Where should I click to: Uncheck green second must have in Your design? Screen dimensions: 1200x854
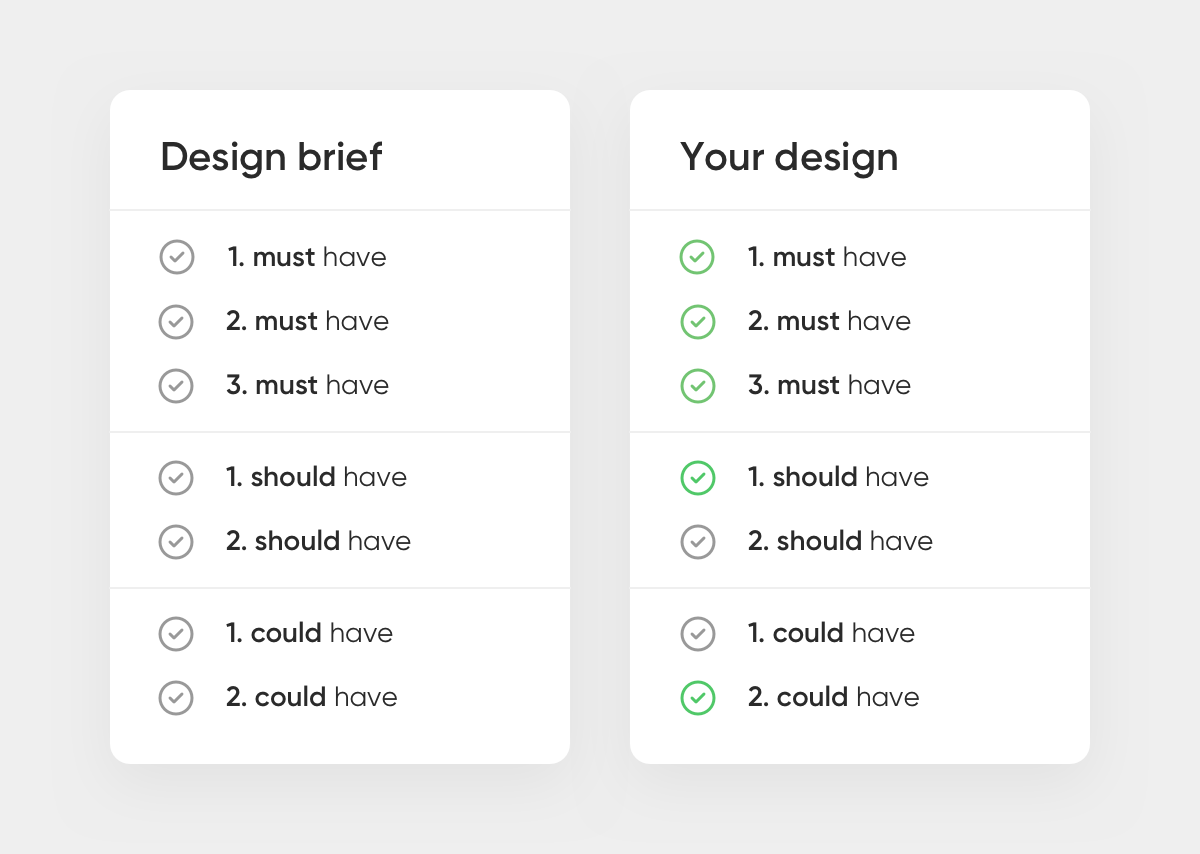pyautogui.click(x=697, y=321)
